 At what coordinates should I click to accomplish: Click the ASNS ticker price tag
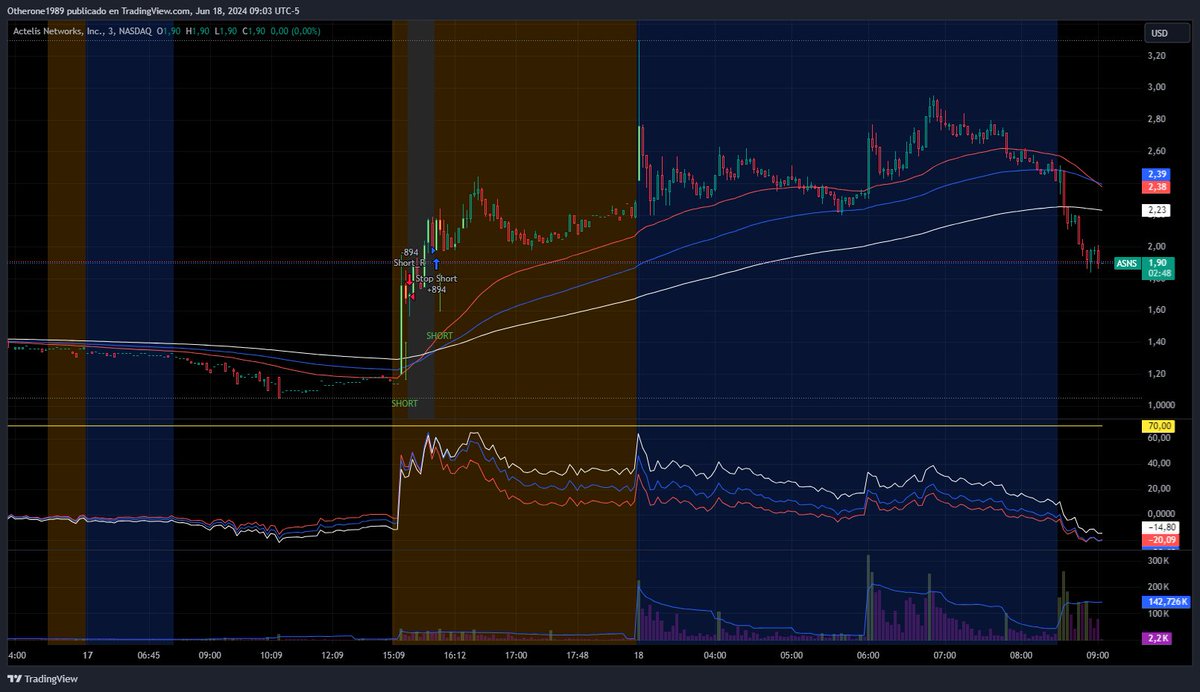(x=1125, y=263)
